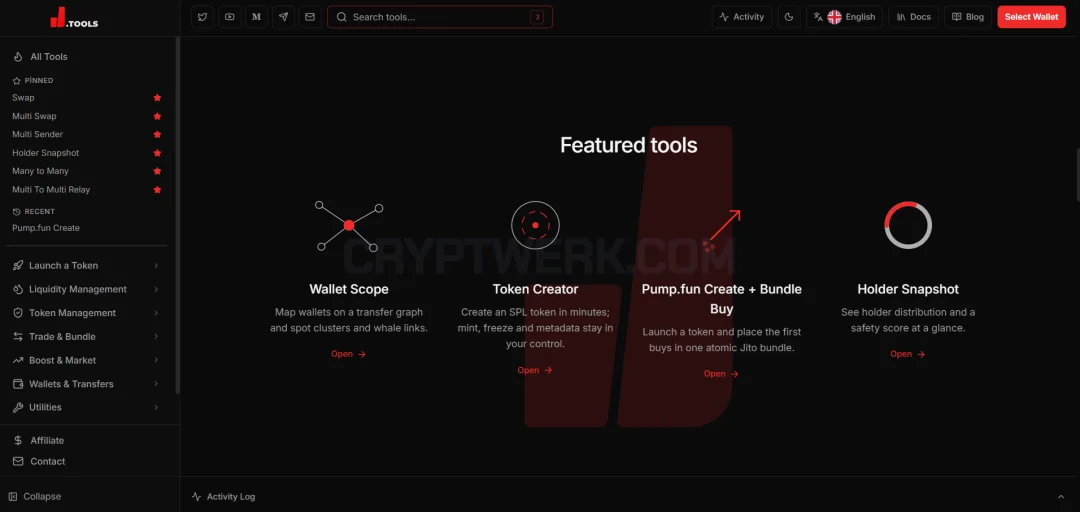Click the droplet icon beside Liquidity Management
Viewport: 1080px width, 512px height.
(17, 289)
